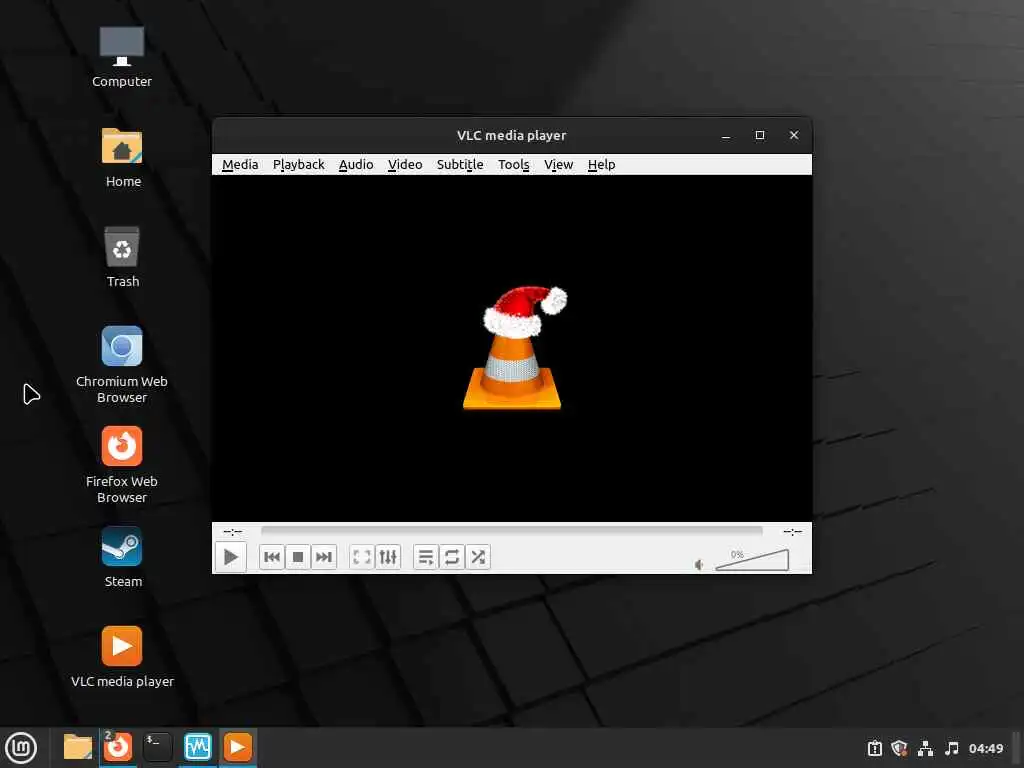
Task: Show extended settings equalizer button
Action: click(388, 557)
